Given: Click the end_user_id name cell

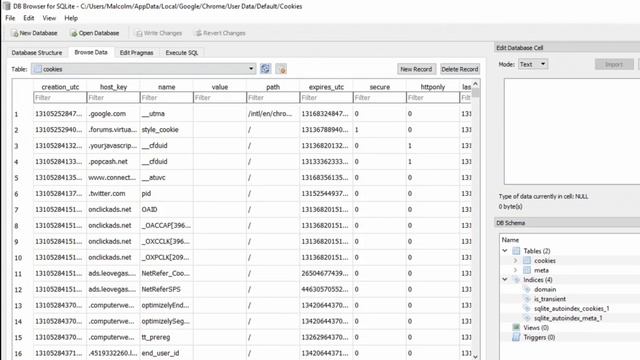Looking at the screenshot, I should tap(167, 353).
